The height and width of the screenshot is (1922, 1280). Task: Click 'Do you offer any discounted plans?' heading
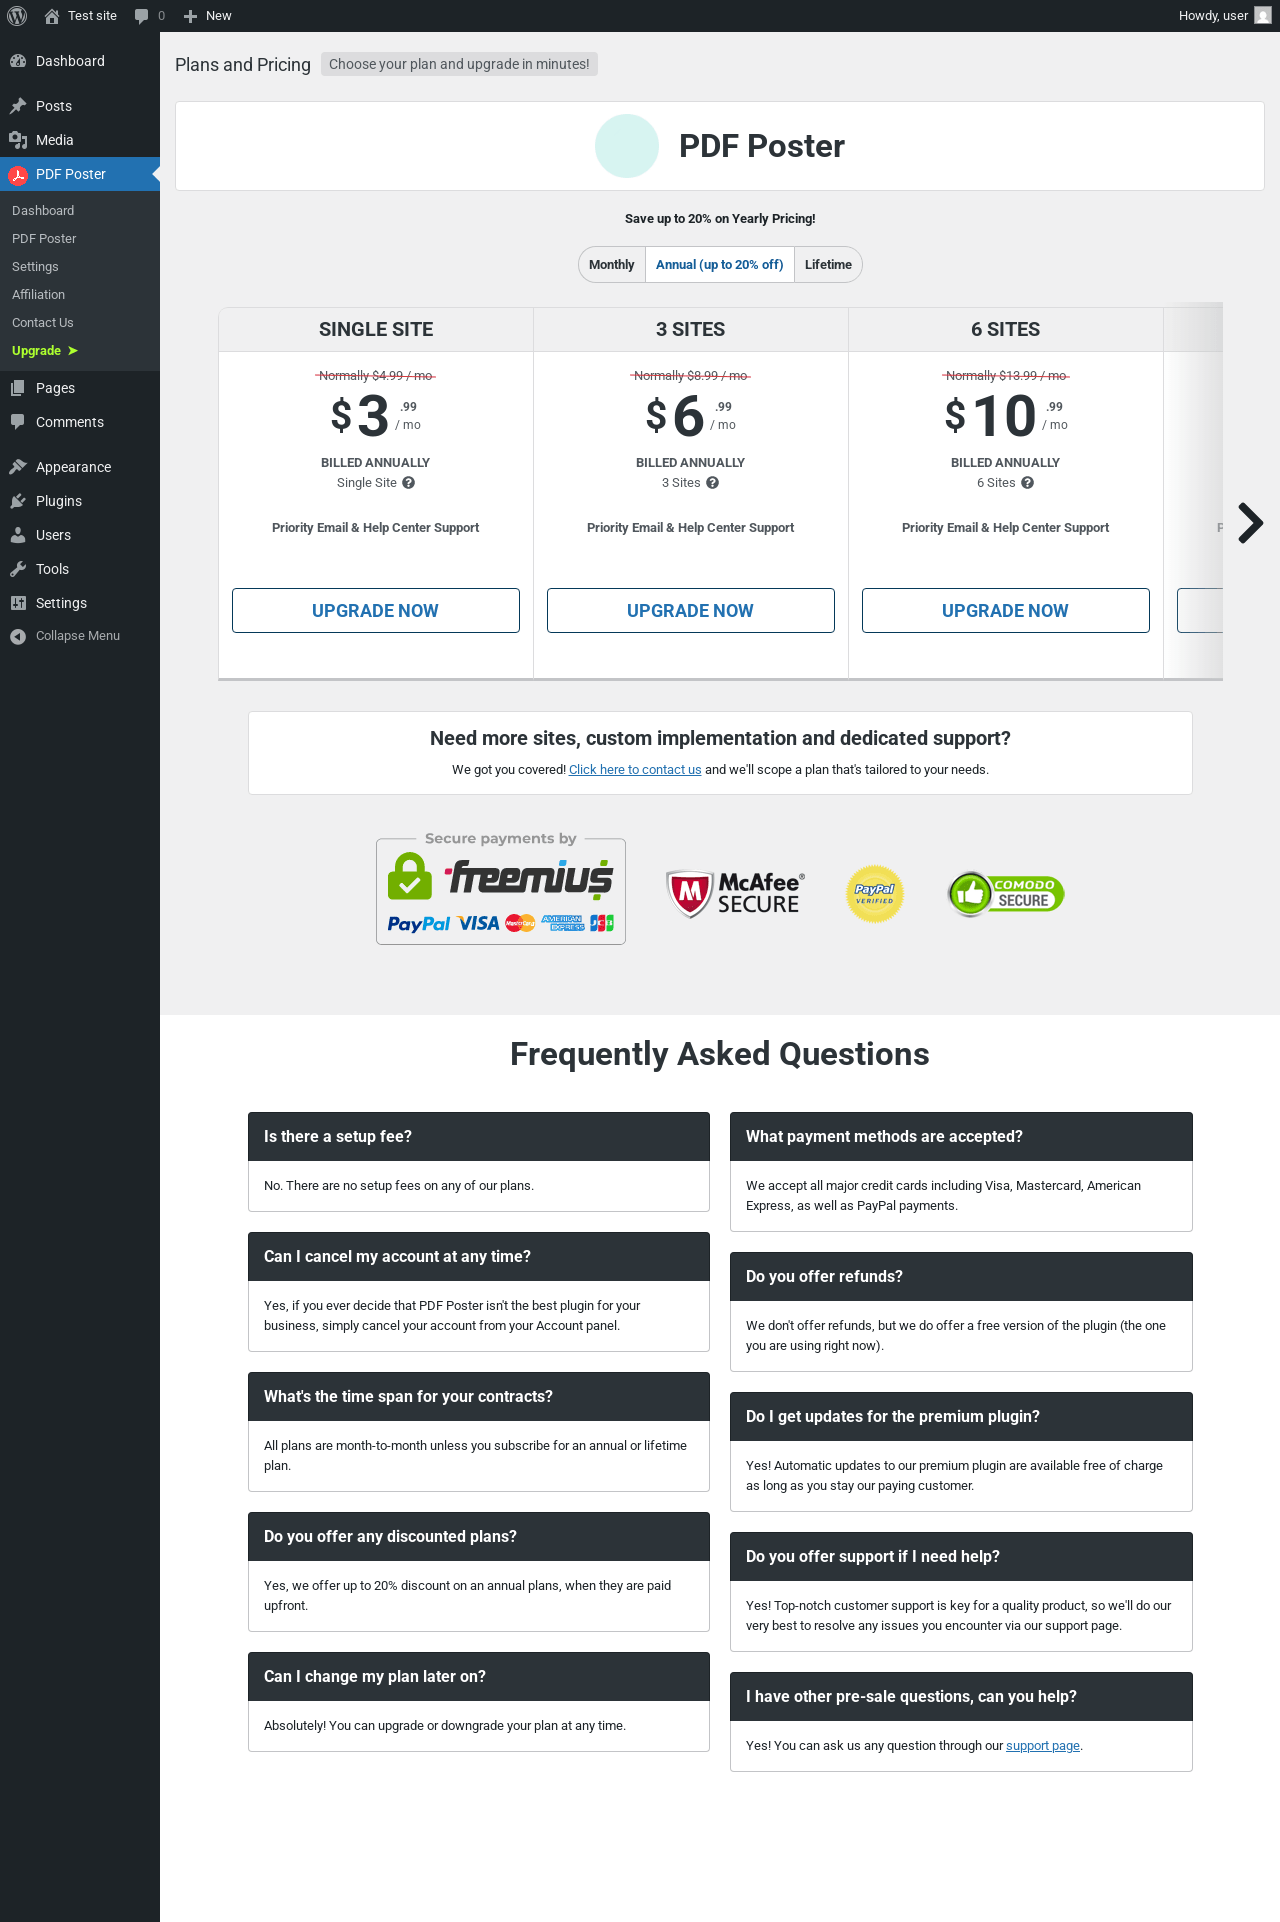pos(479,1537)
